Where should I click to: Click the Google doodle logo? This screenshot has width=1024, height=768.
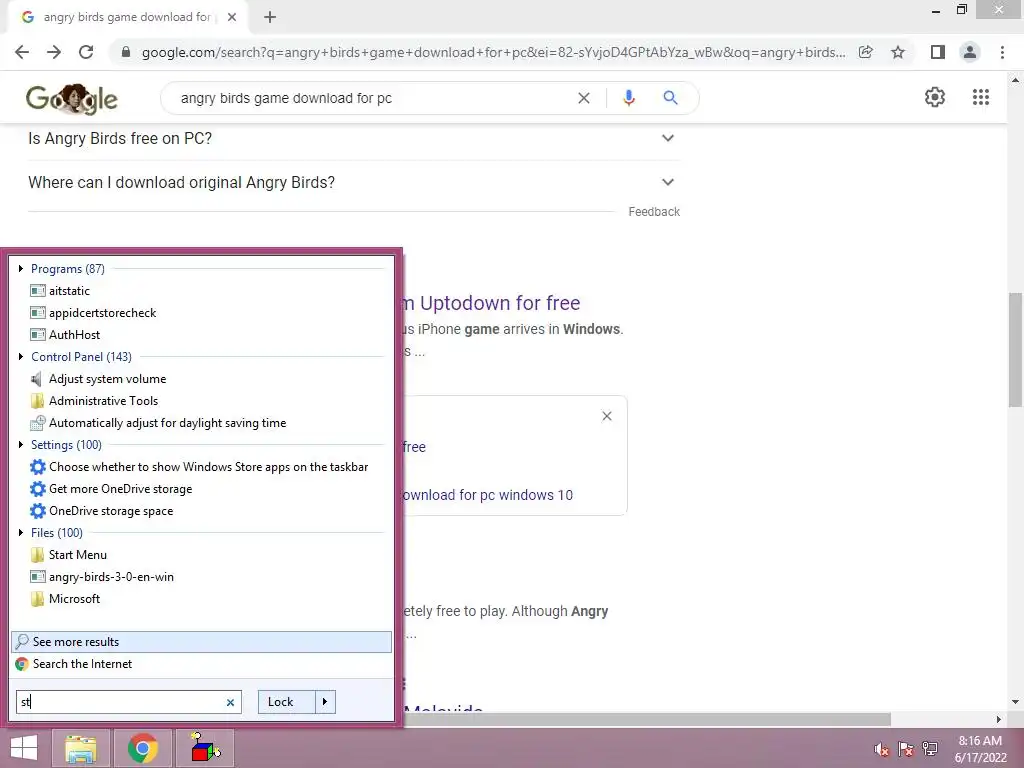pos(72,99)
